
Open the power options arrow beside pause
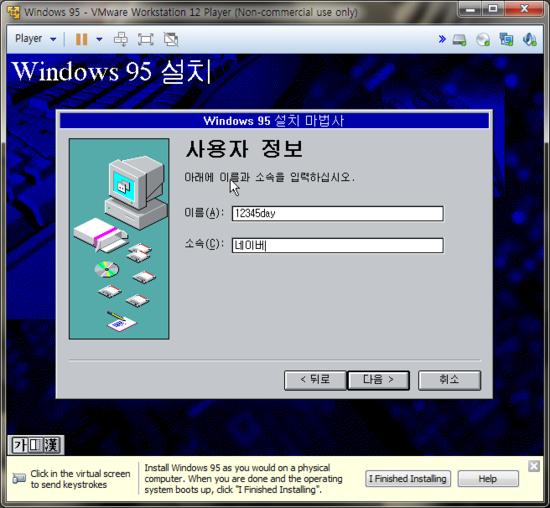(x=99, y=39)
